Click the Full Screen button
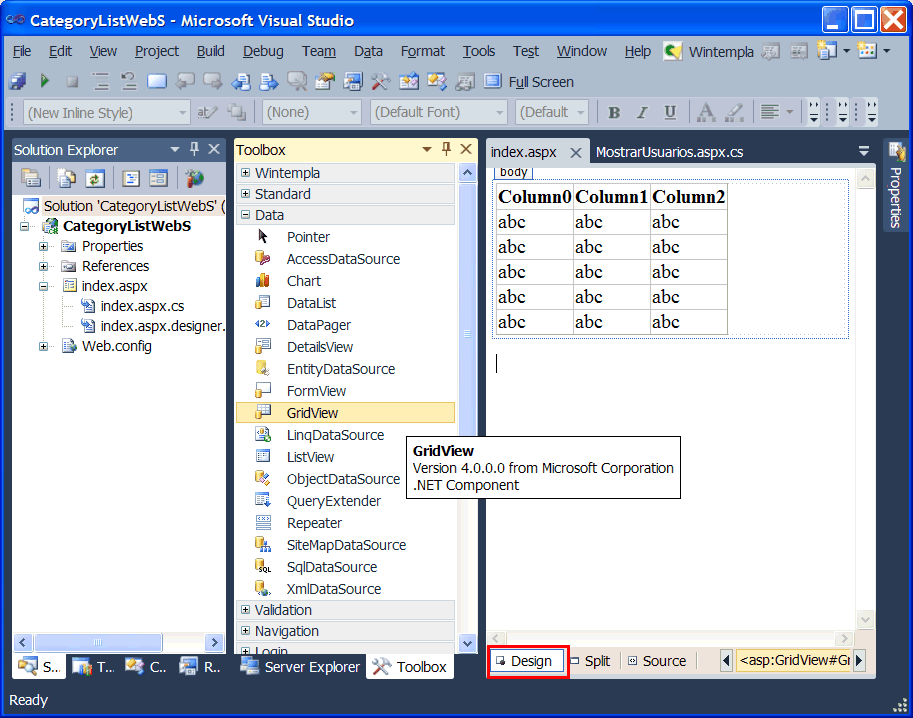The height and width of the screenshot is (718, 913). click(x=529, y=82)
